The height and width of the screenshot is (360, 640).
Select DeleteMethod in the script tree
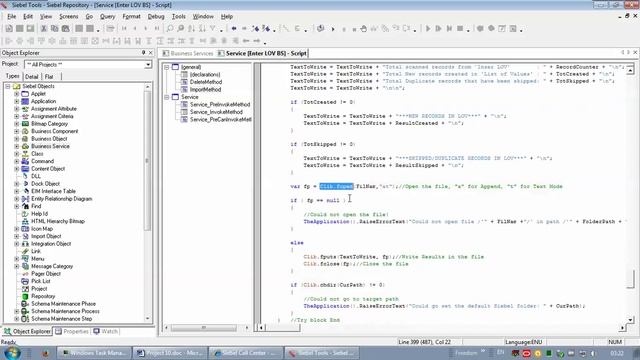coord(206,82)
